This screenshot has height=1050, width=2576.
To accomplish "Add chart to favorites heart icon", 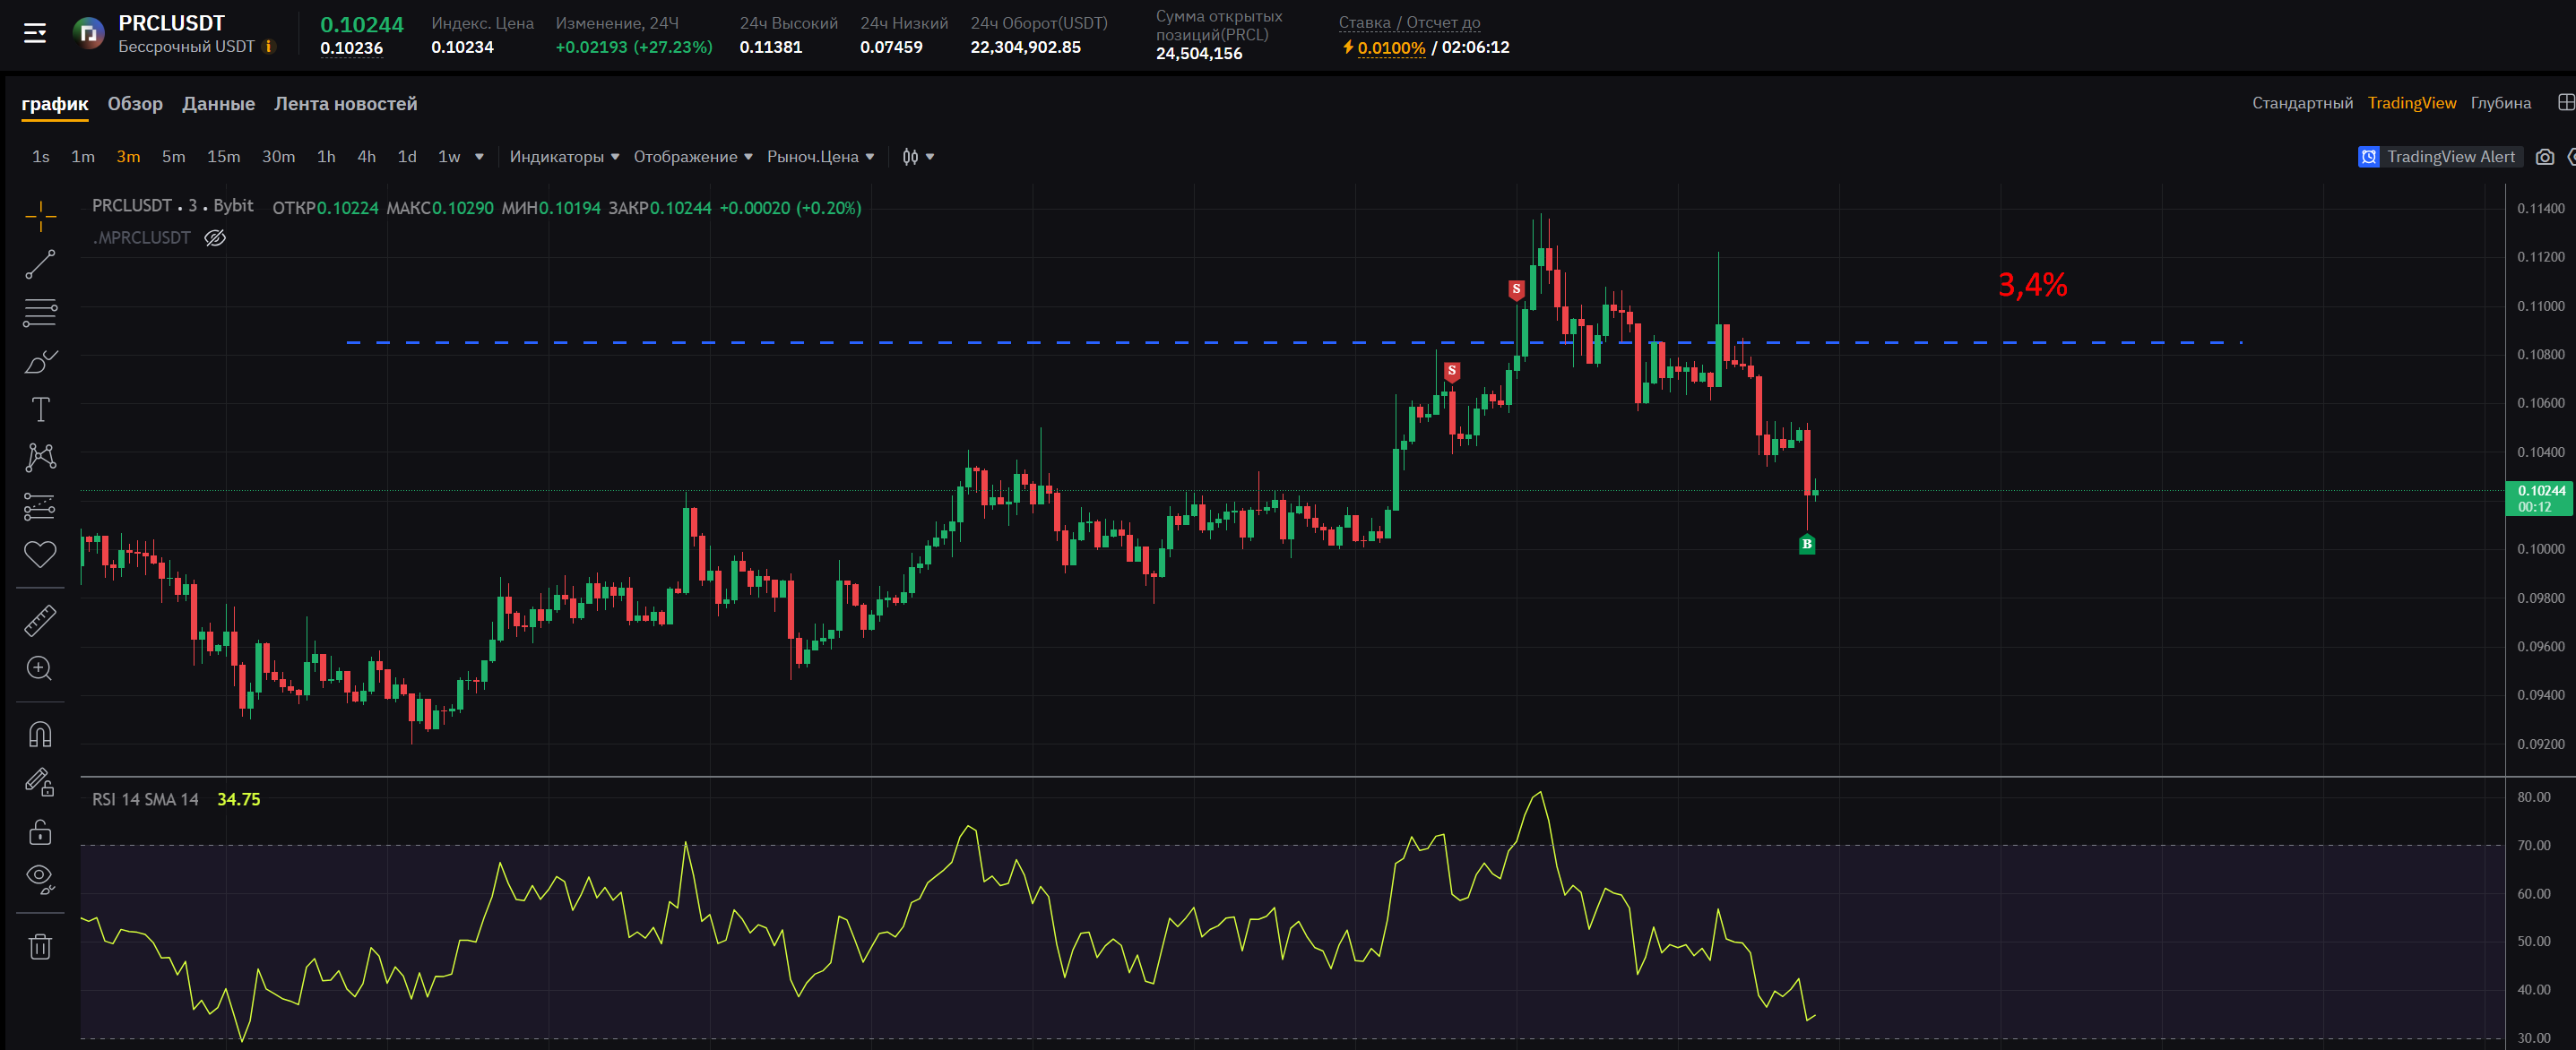I will (40, 554).
